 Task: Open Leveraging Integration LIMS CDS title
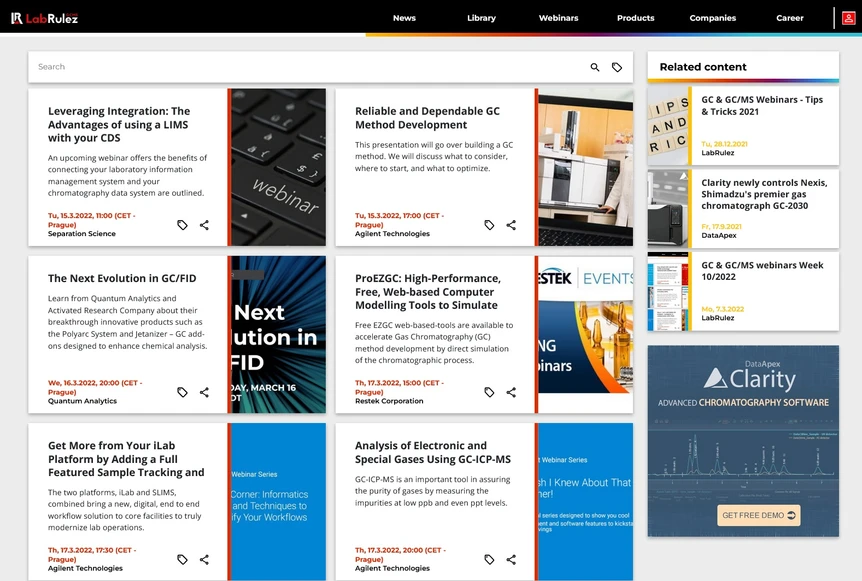(x=119, y=124)
